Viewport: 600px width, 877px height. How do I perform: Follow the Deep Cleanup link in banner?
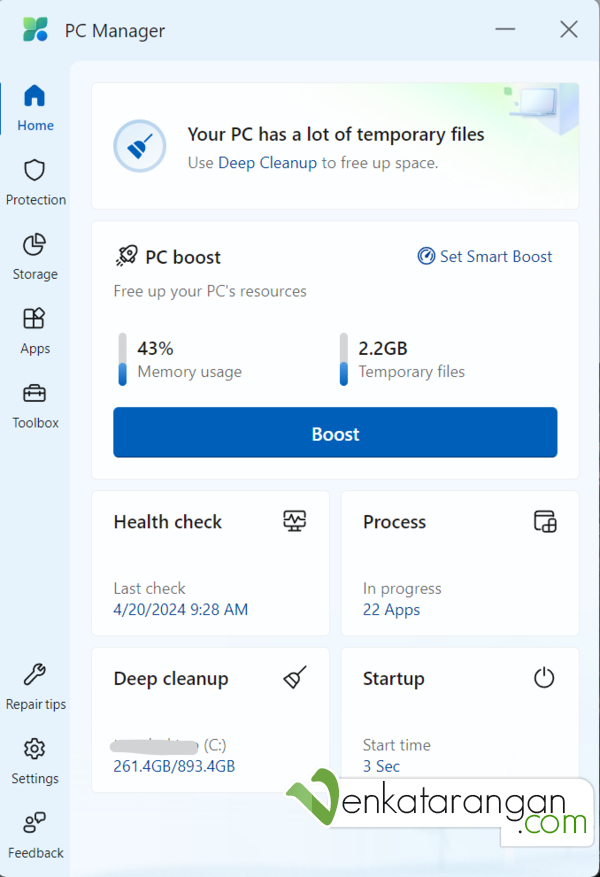[x=267, y=163]
